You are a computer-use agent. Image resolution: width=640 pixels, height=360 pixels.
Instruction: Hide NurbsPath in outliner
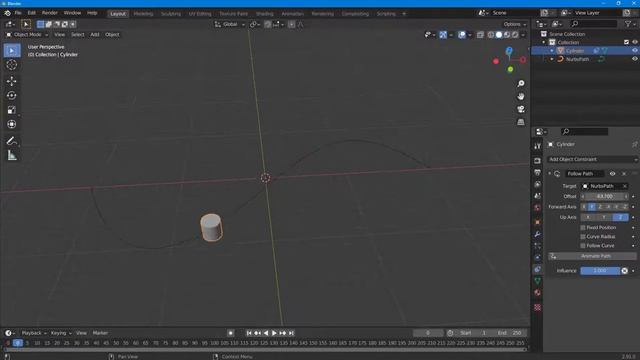635,59
